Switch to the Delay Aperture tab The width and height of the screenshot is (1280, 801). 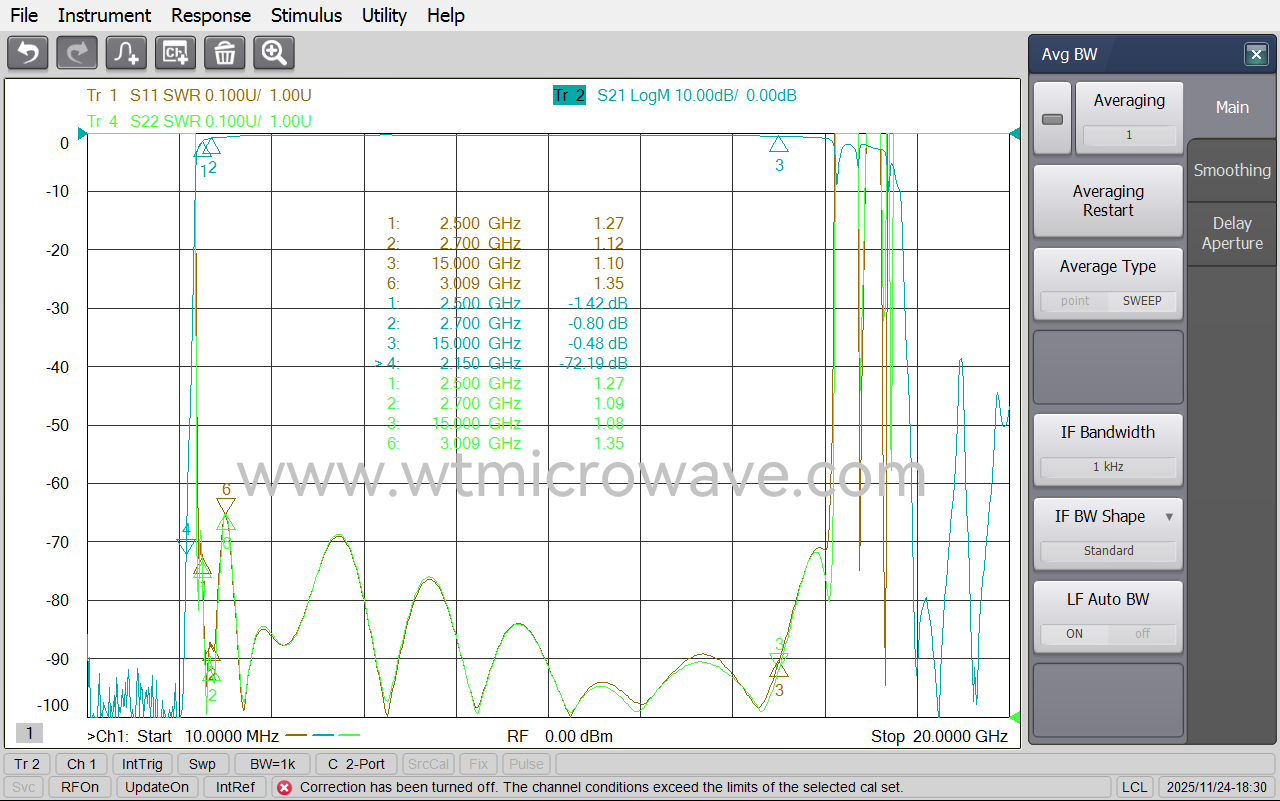1232,234
